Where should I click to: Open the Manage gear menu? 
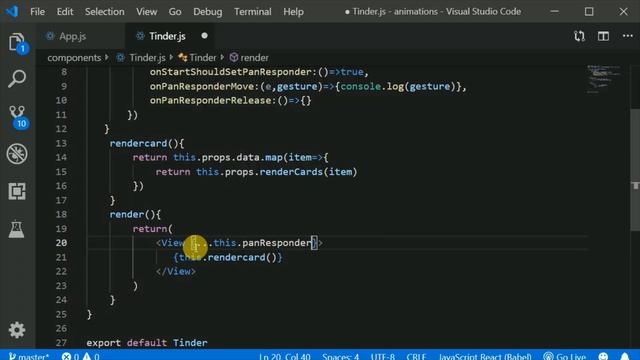tap(17, 330)
